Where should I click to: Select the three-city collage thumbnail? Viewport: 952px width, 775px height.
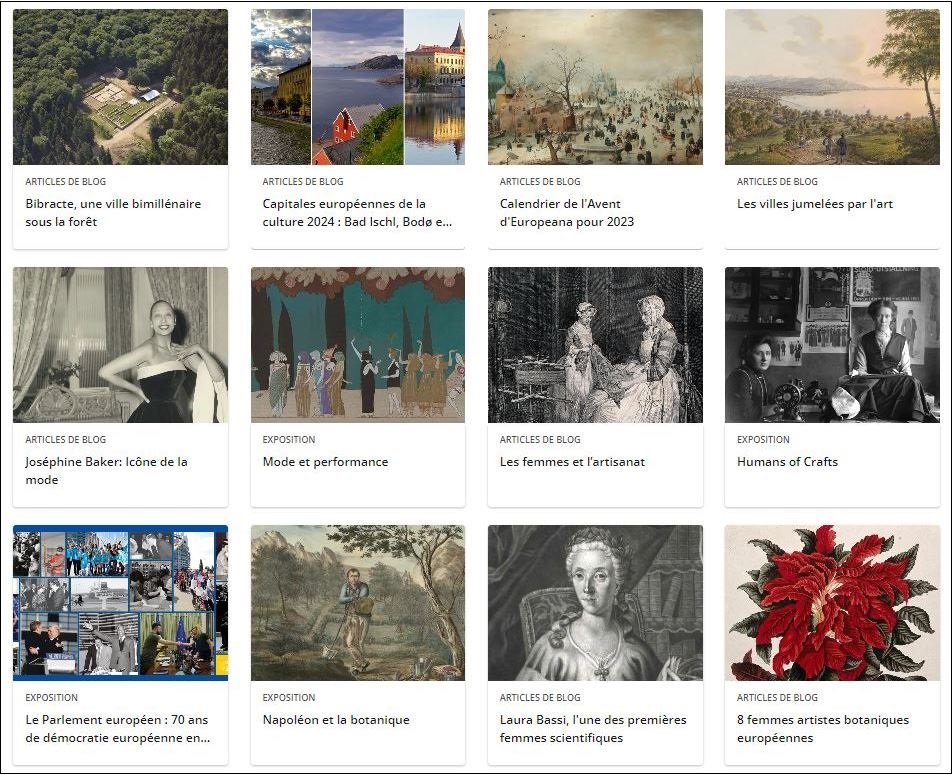pos(358,87)
